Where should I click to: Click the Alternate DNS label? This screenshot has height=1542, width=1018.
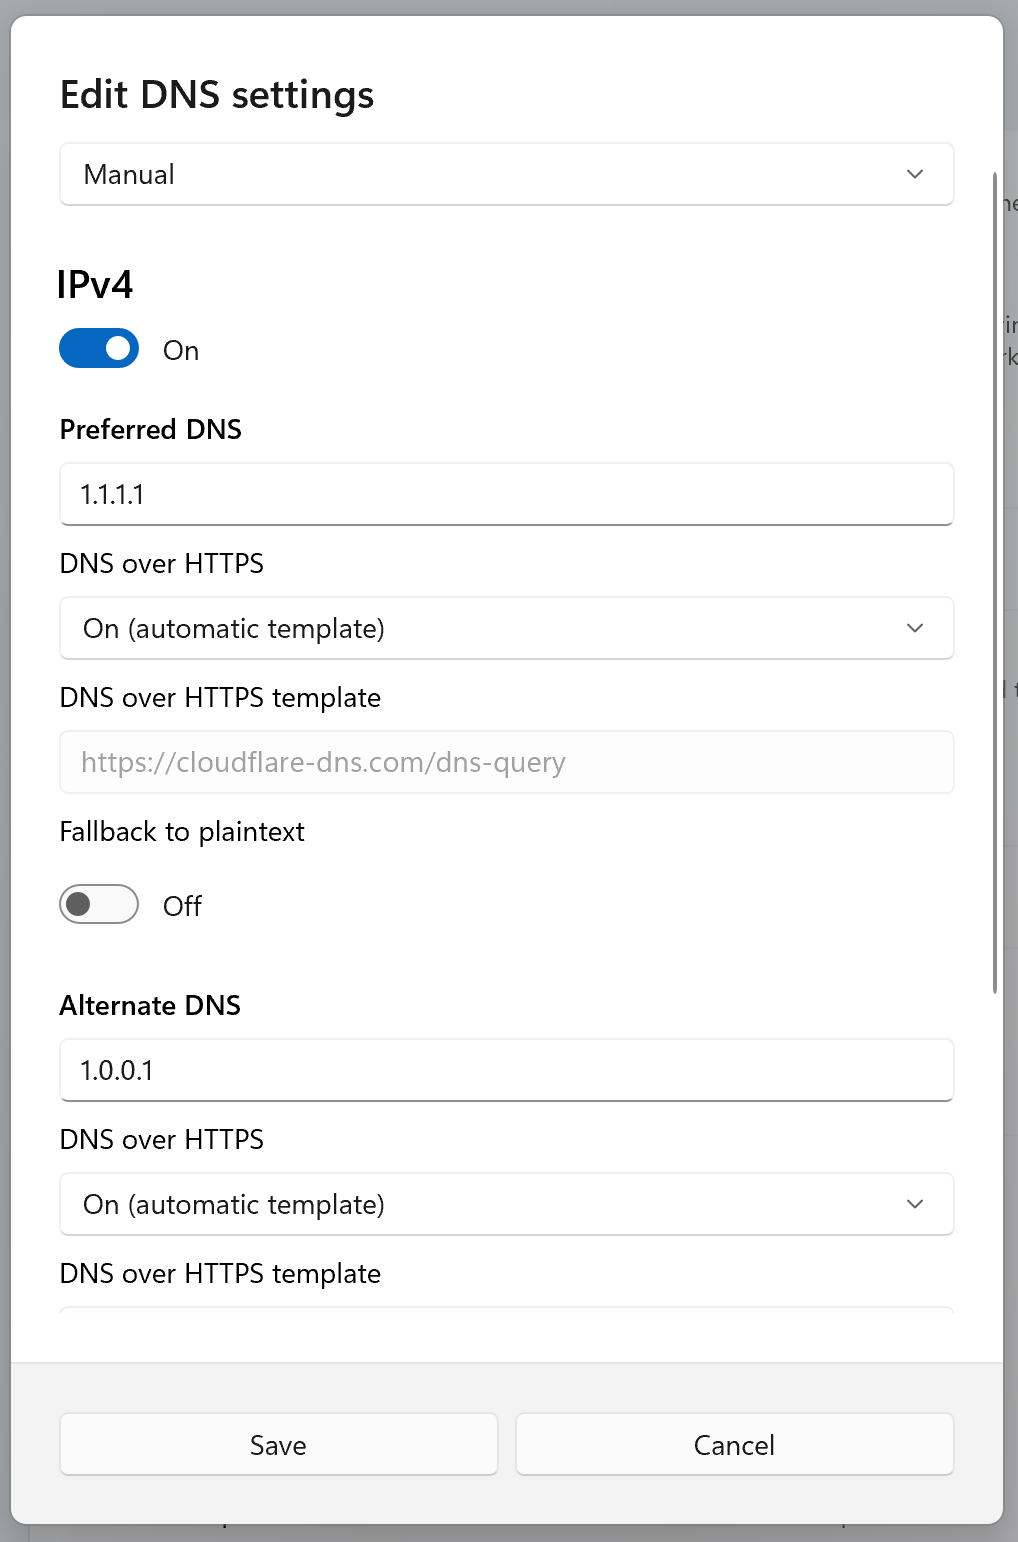[x=150, y=1006]
